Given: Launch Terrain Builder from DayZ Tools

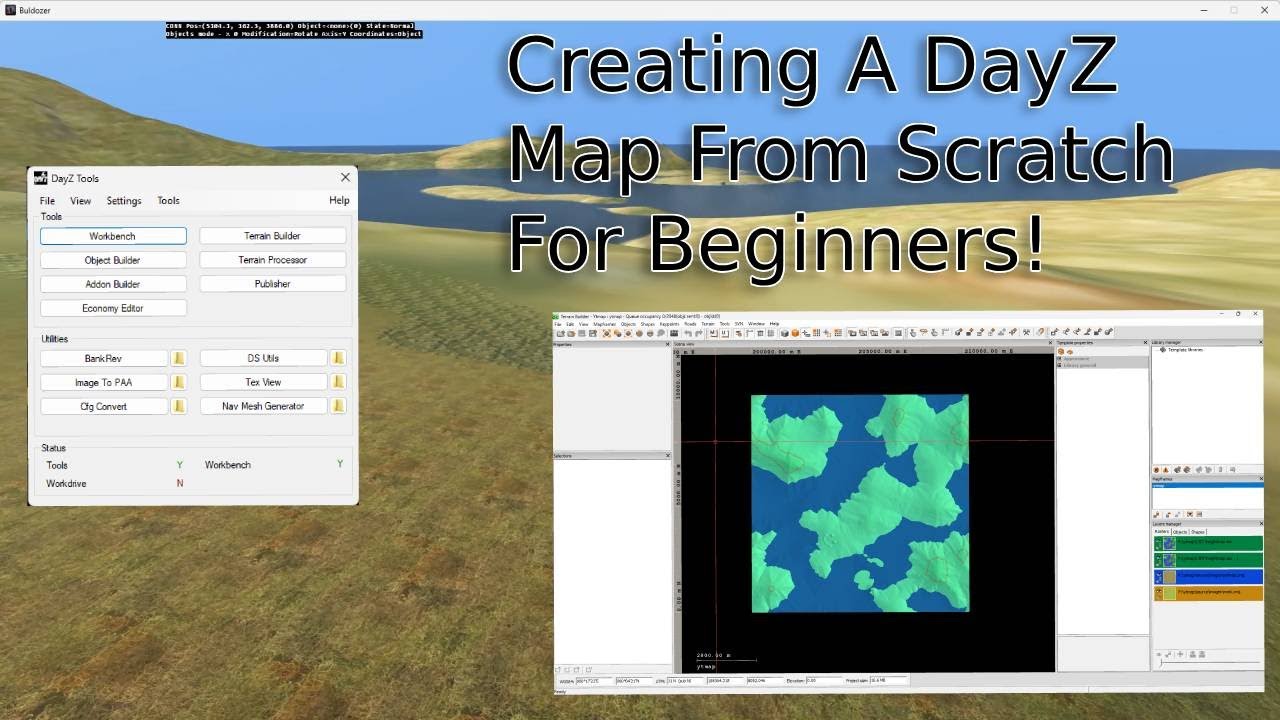Looking at the screenshot, I should [272, 236].
